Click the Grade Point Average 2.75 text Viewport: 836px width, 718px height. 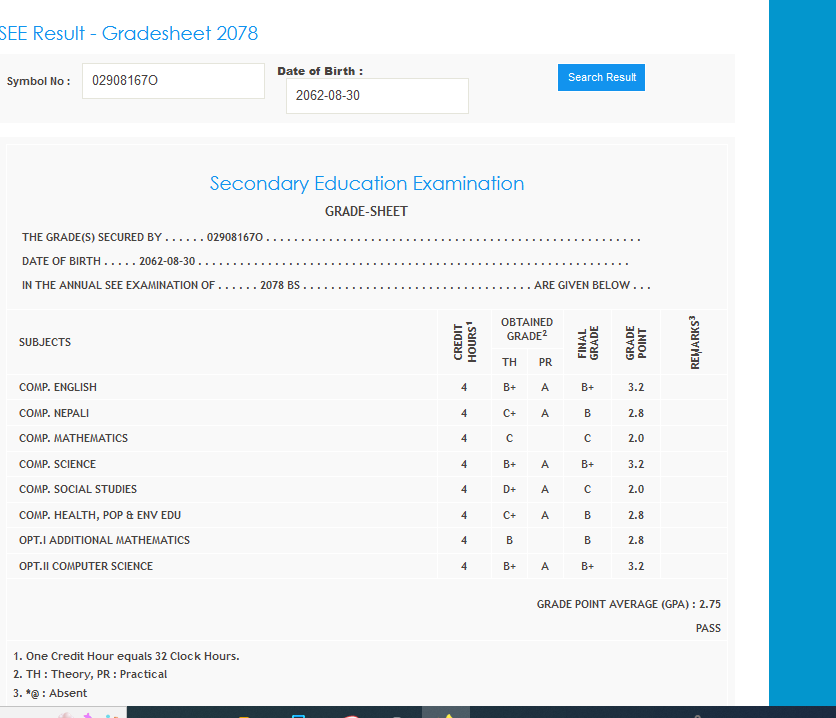pyautogui.click(x=628, y=604)
